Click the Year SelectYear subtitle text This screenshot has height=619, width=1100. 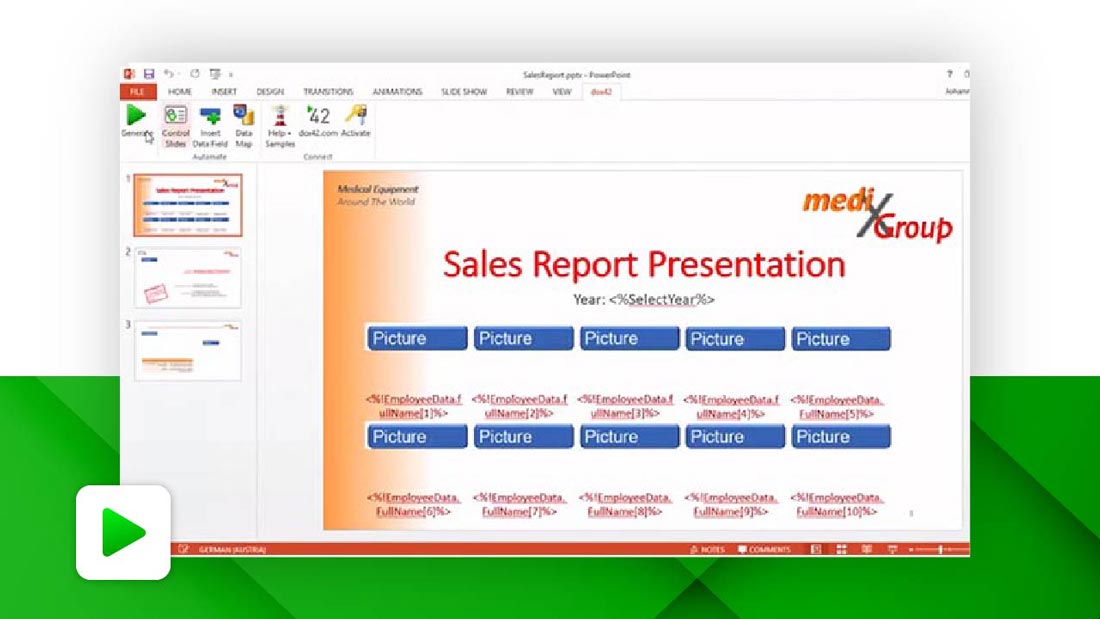click(643, 300)
